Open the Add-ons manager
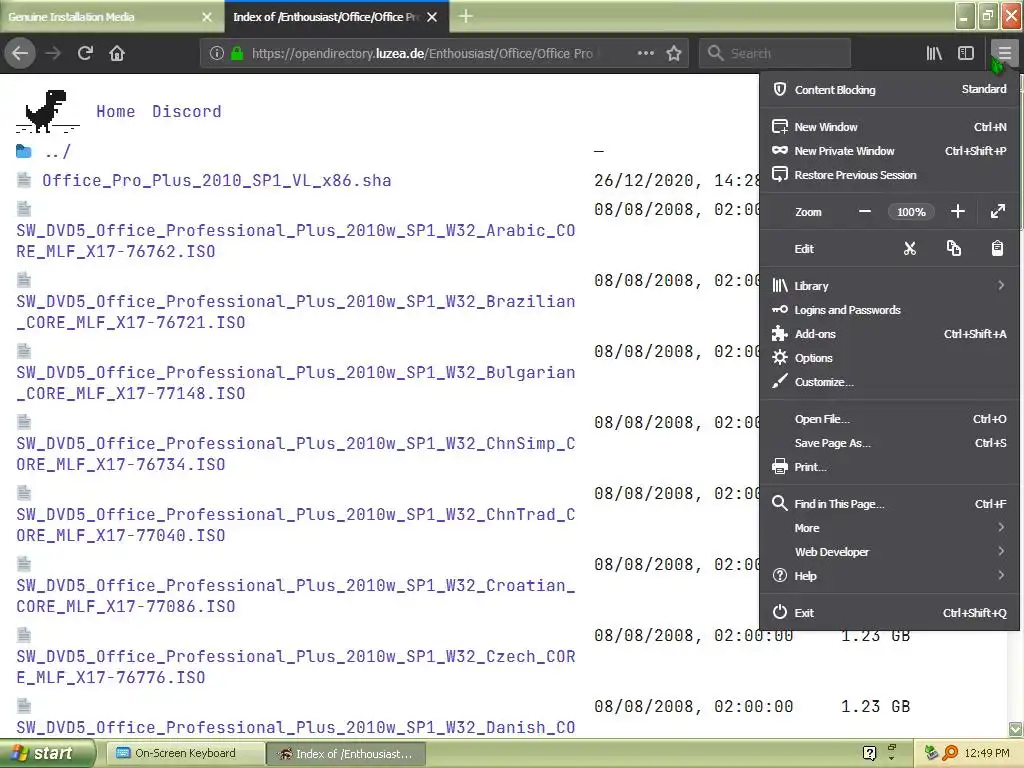1024x768 pixels. (x=889, y=334)
